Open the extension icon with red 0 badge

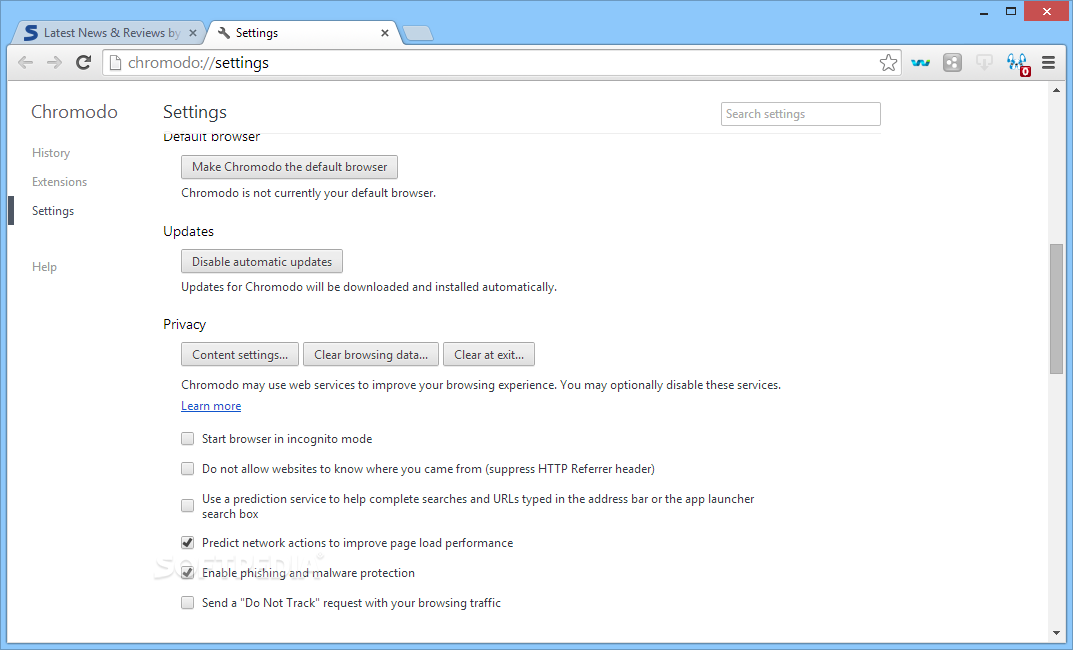pos(1018,64)
